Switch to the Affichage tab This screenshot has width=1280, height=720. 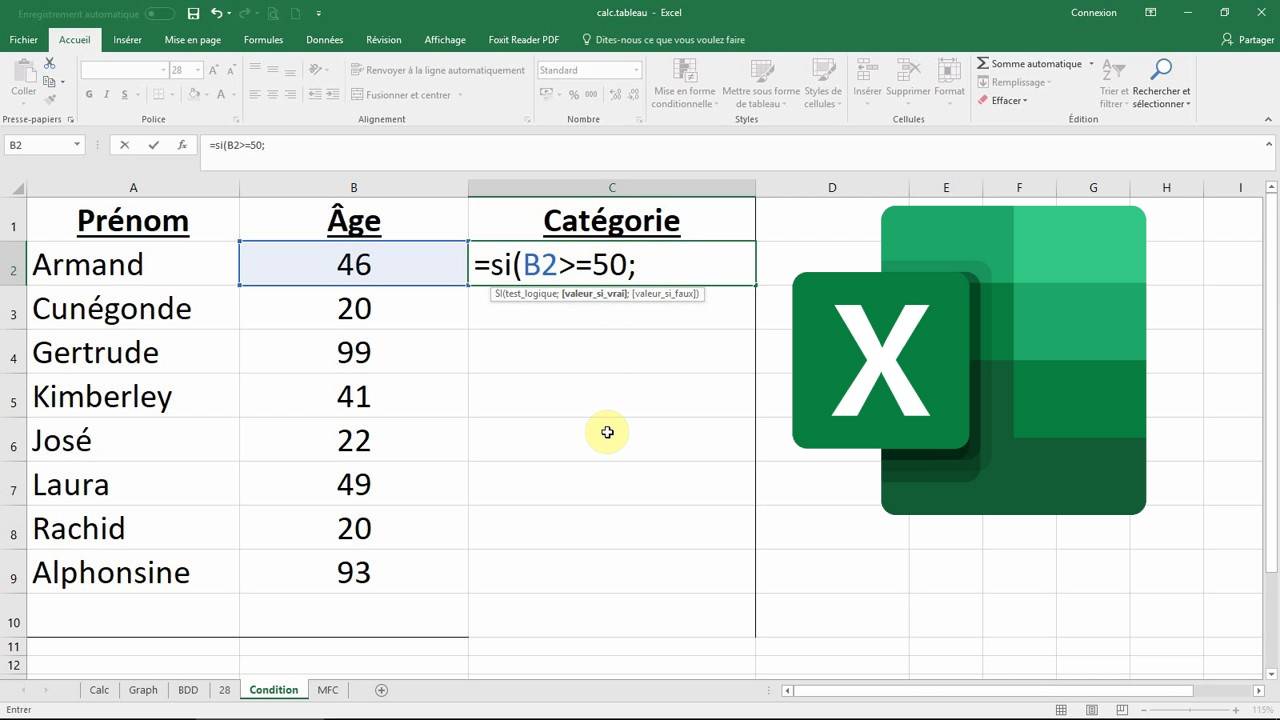(x=445, y=40)
